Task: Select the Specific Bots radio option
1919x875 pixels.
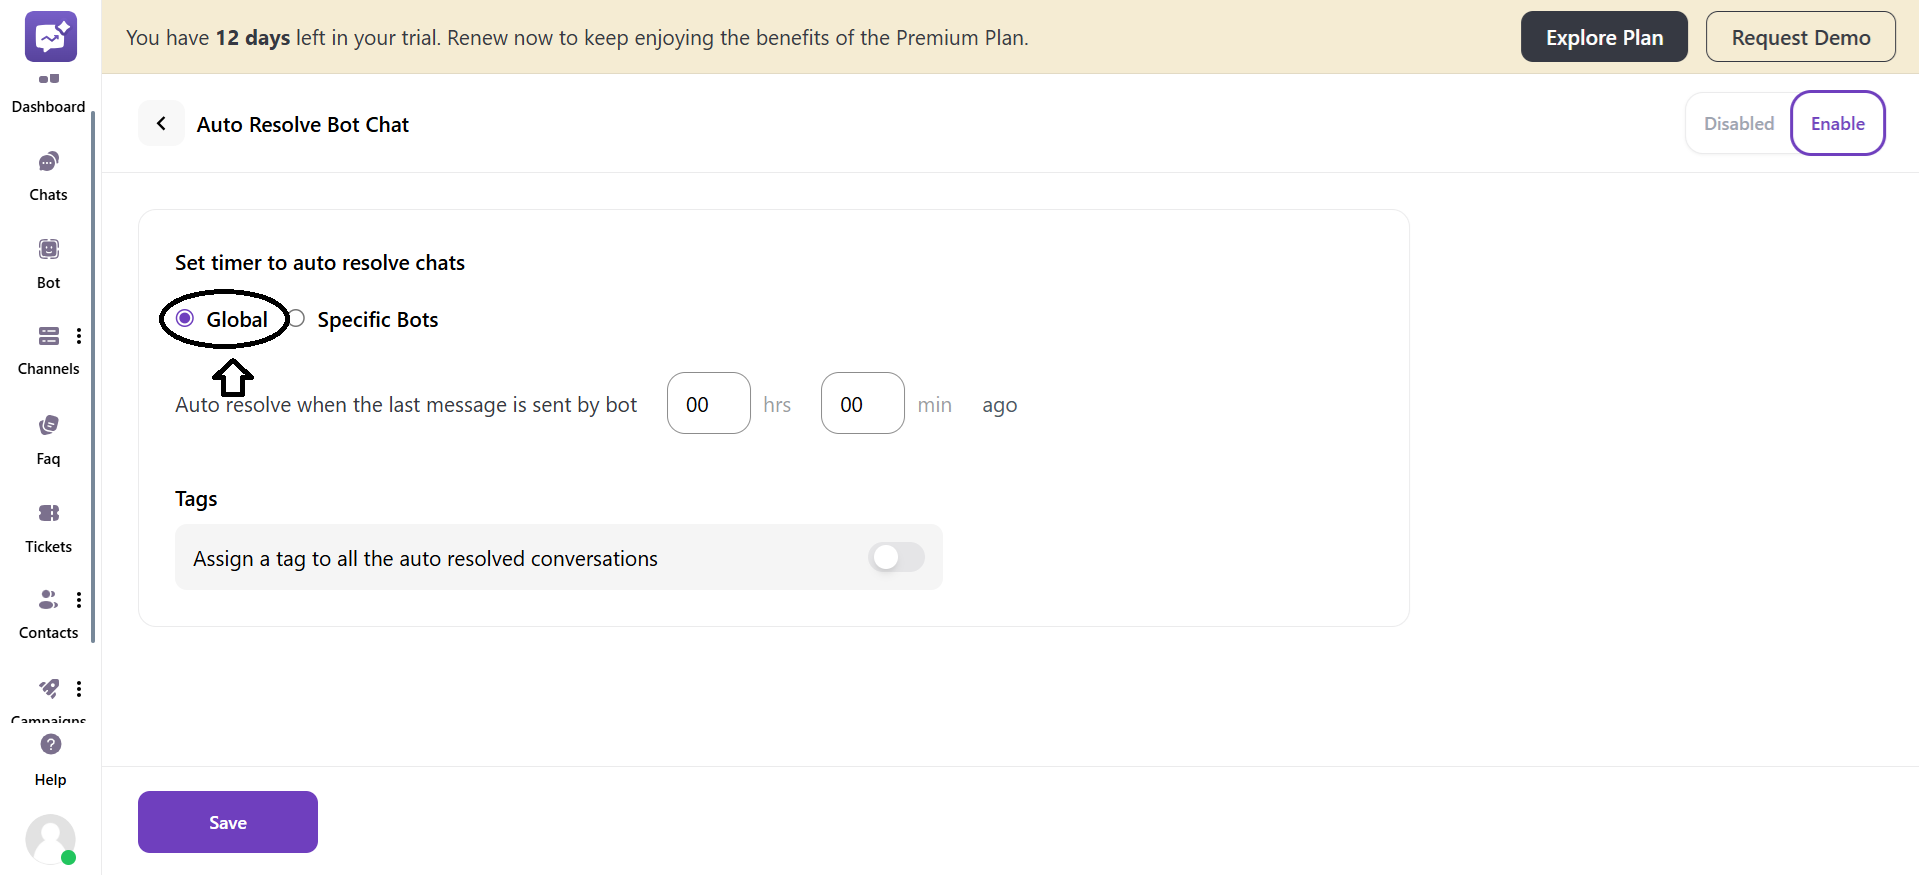Action: 297,319
